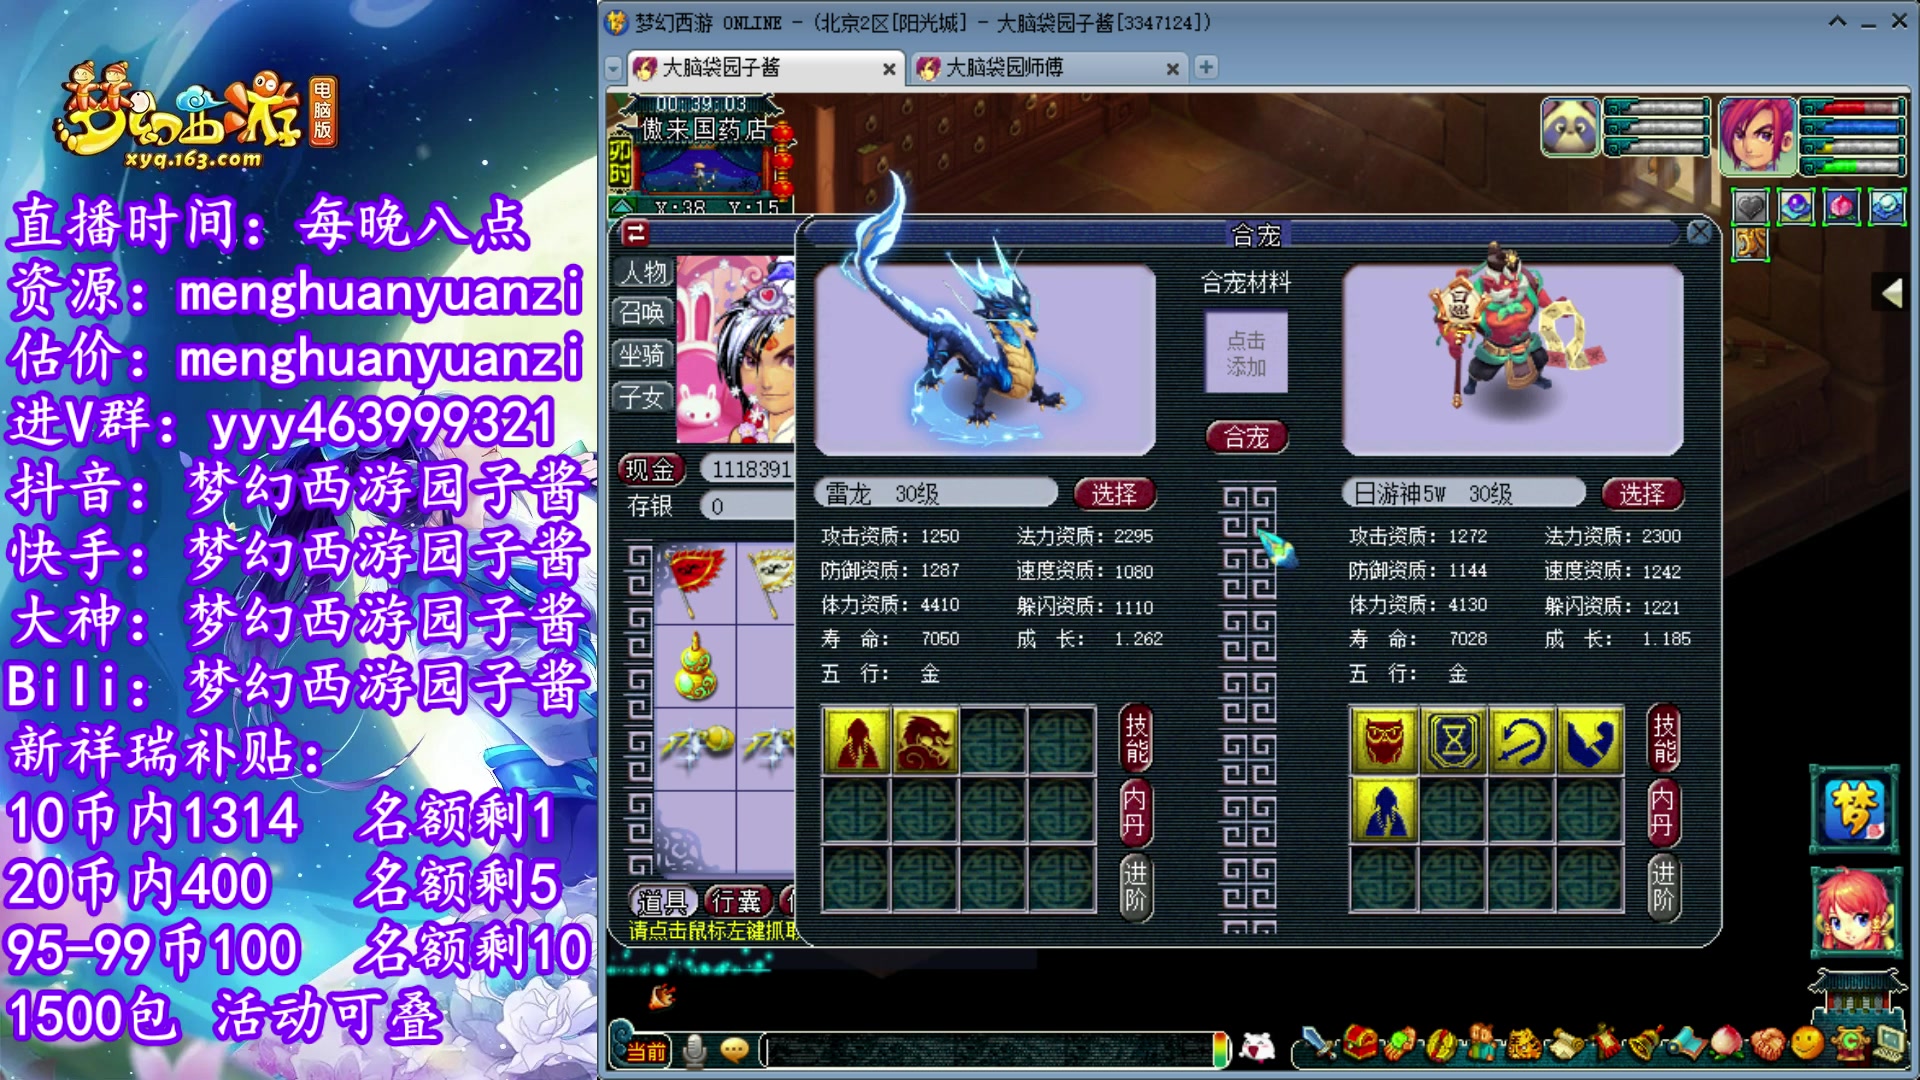Click the 合宠 combine pets button
The width and height of the screenshot is (1920, 1080).
pyautogui.click(x=1246, y=437)
